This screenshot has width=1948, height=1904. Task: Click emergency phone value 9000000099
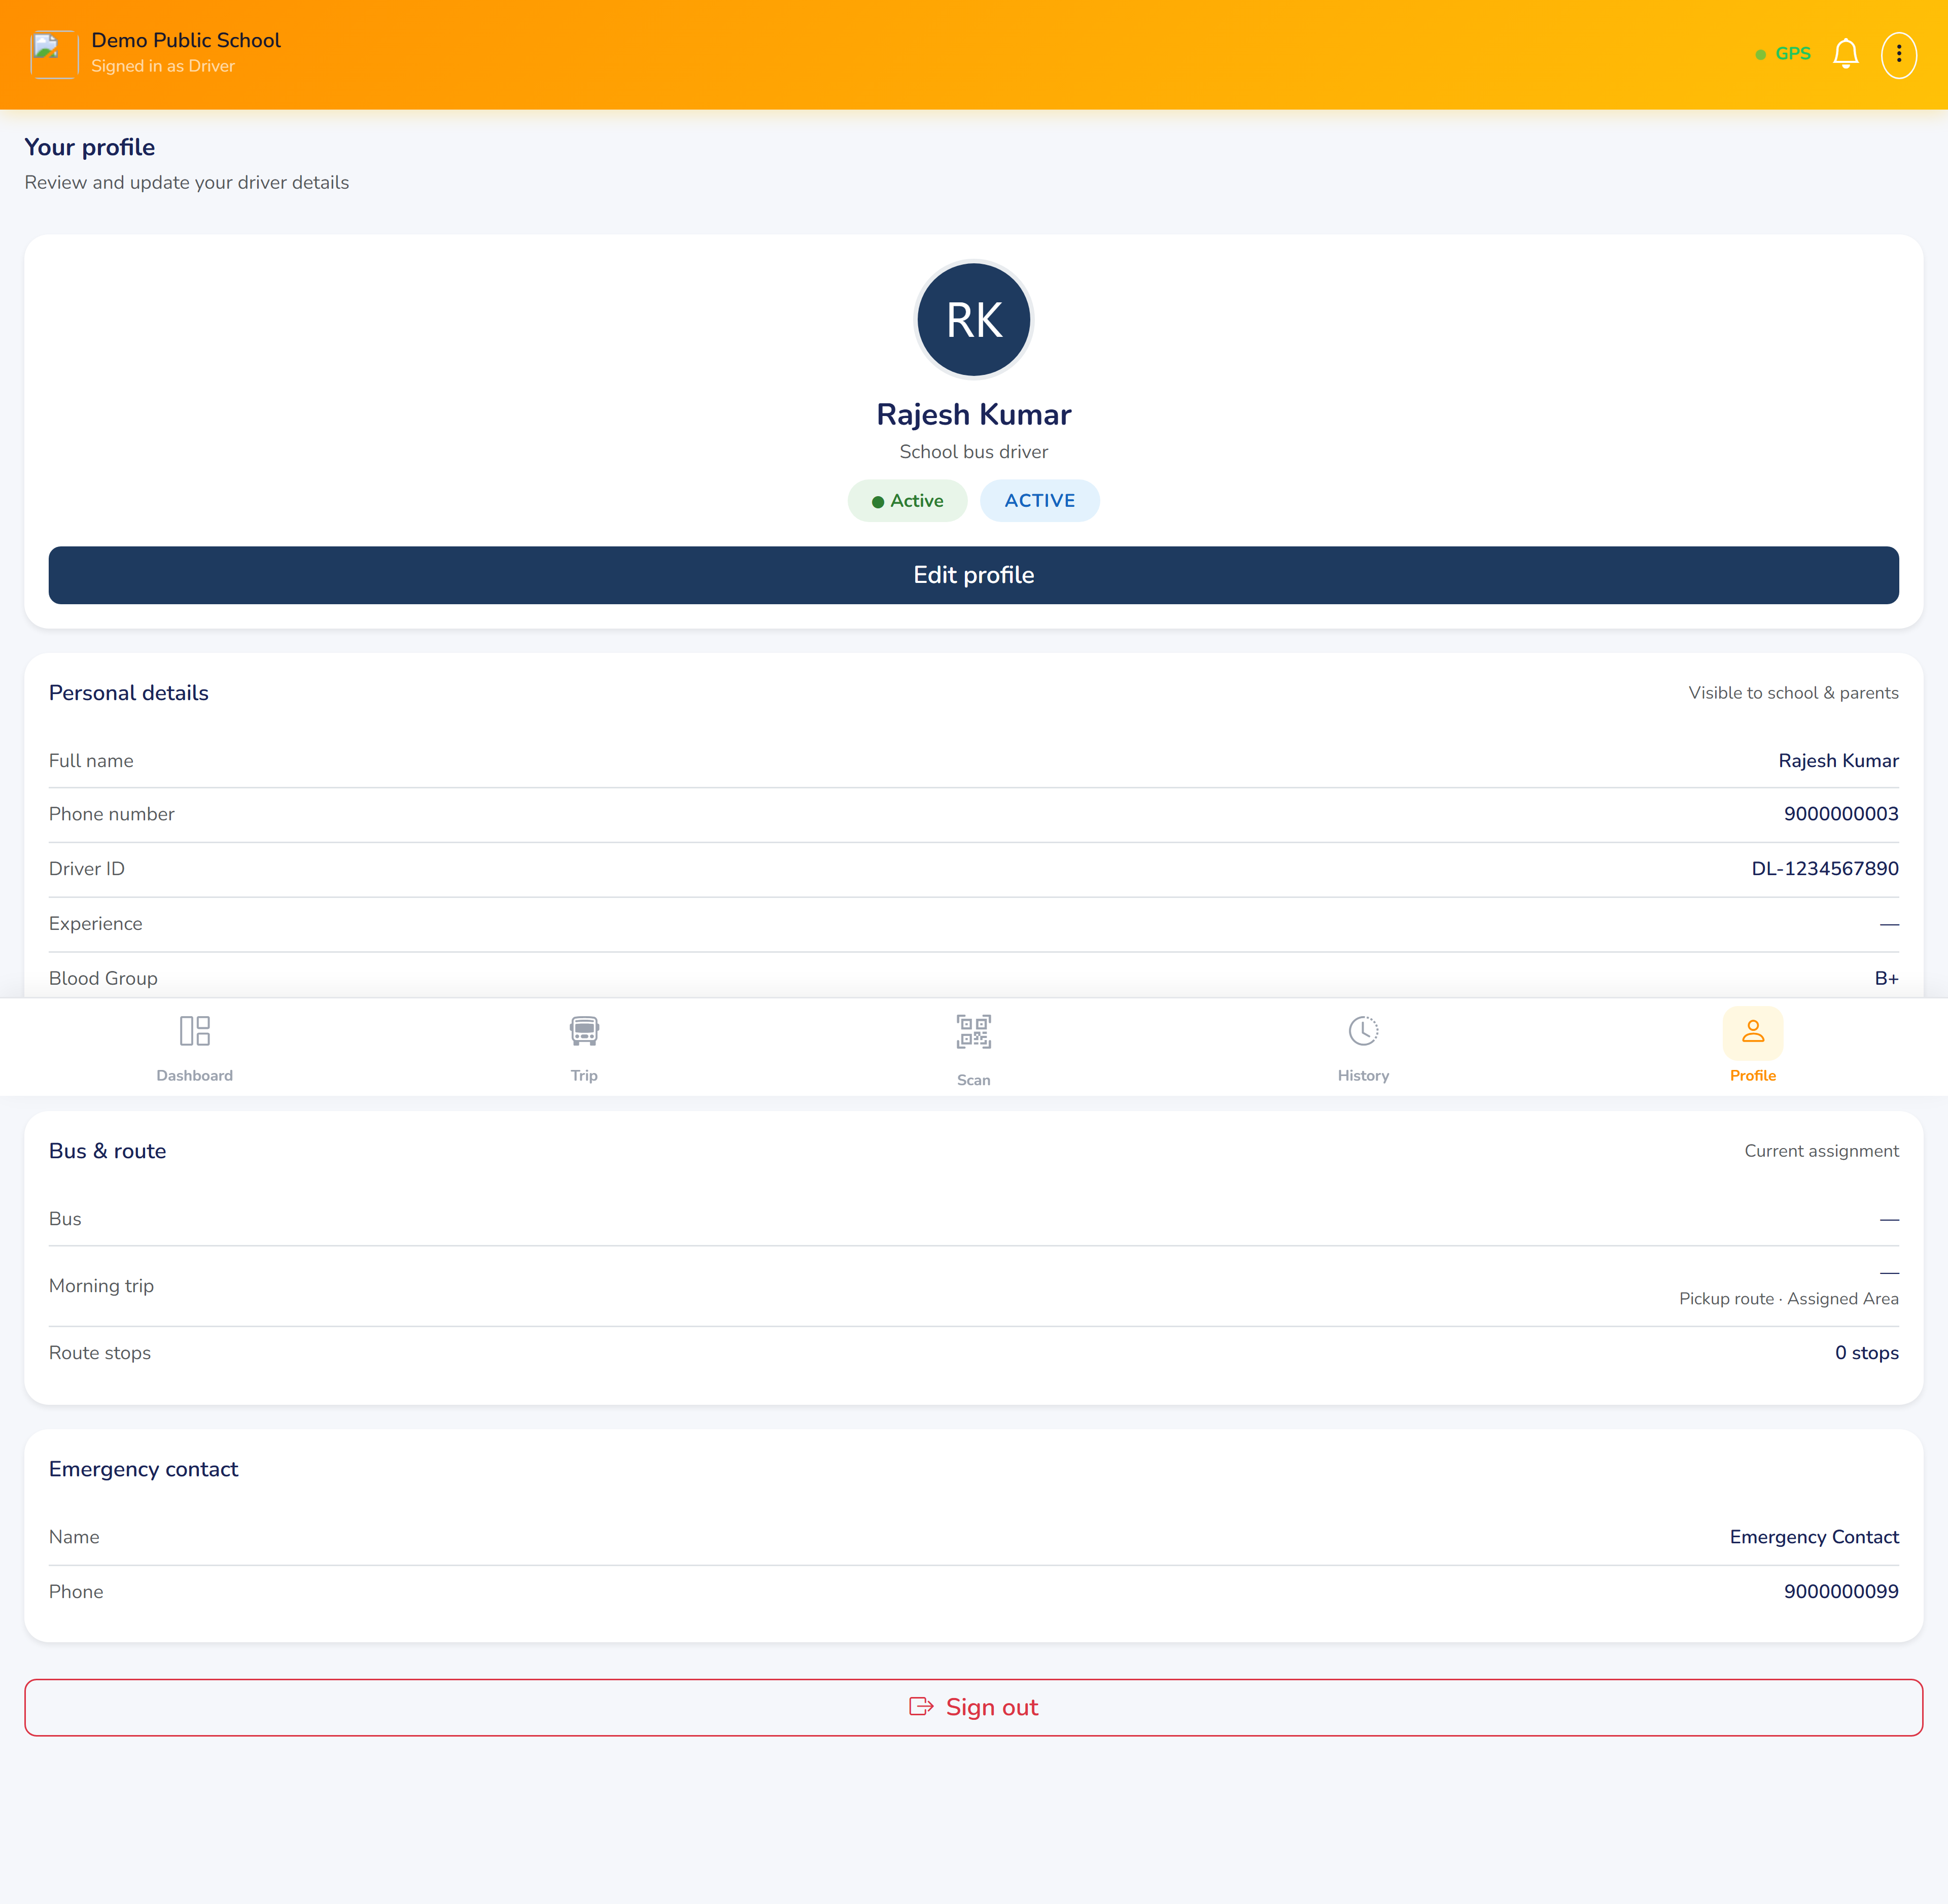(x=1841, y=1592)
